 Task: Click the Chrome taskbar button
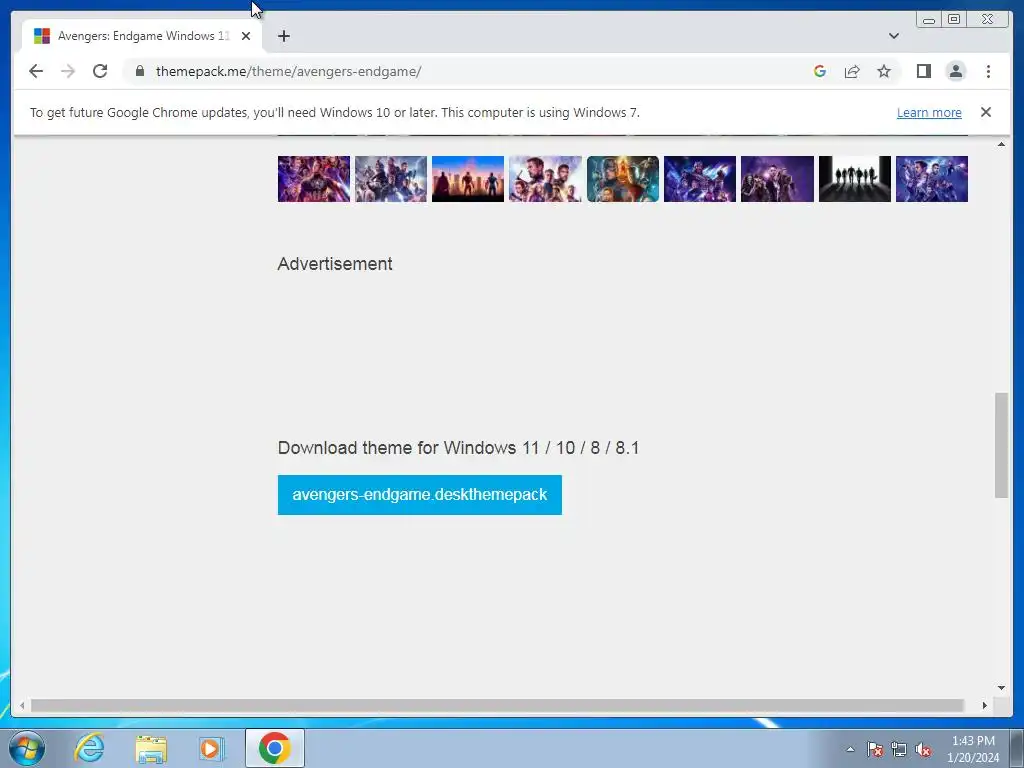(275, 748)
